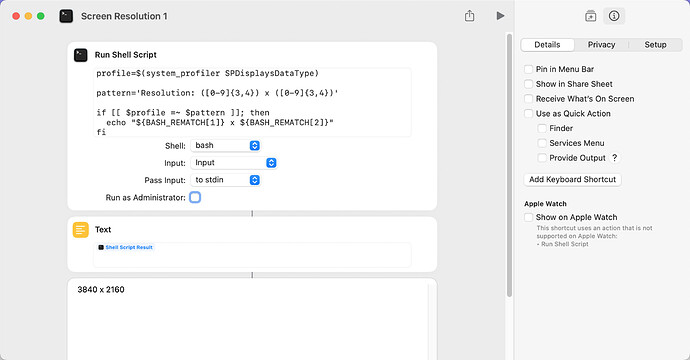
Task: Switch to the Privacy tab
Action: coord(601,45)
